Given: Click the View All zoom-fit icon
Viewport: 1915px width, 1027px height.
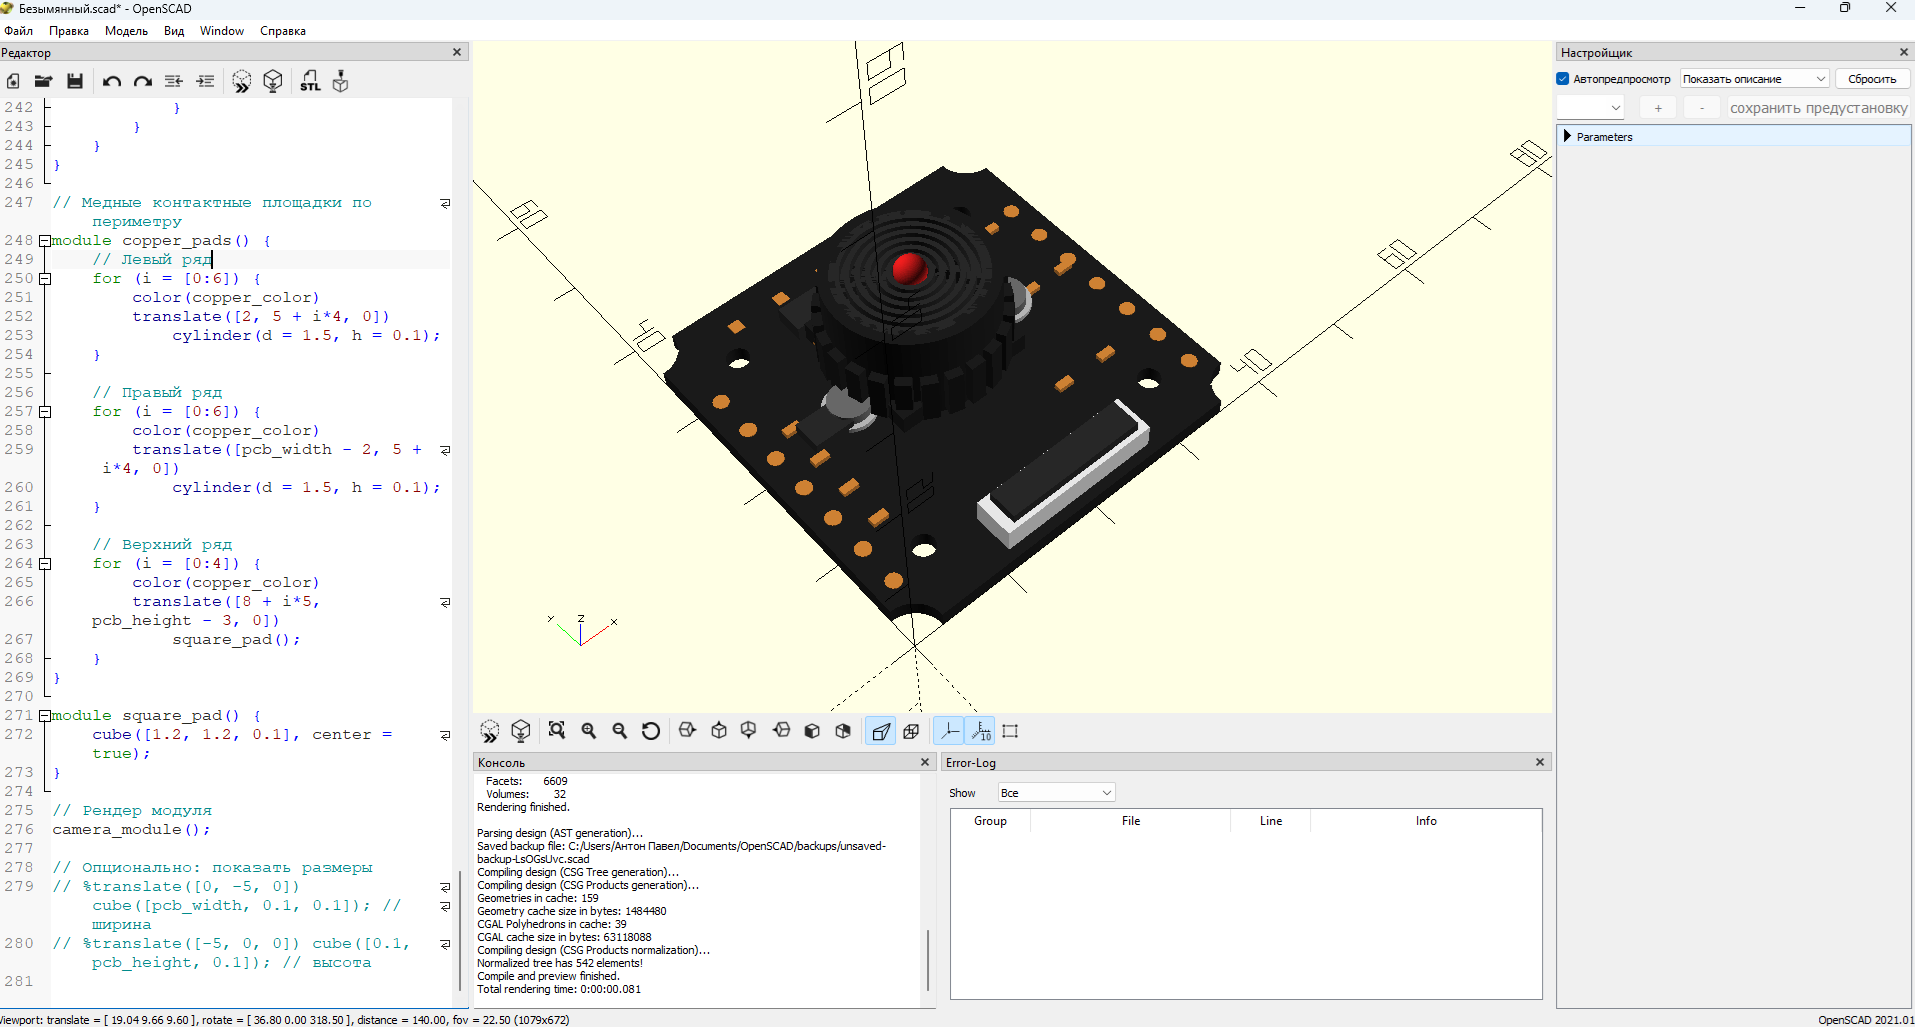Looking at the screenshot, I should pyautogui.click(x=557, y=731).
